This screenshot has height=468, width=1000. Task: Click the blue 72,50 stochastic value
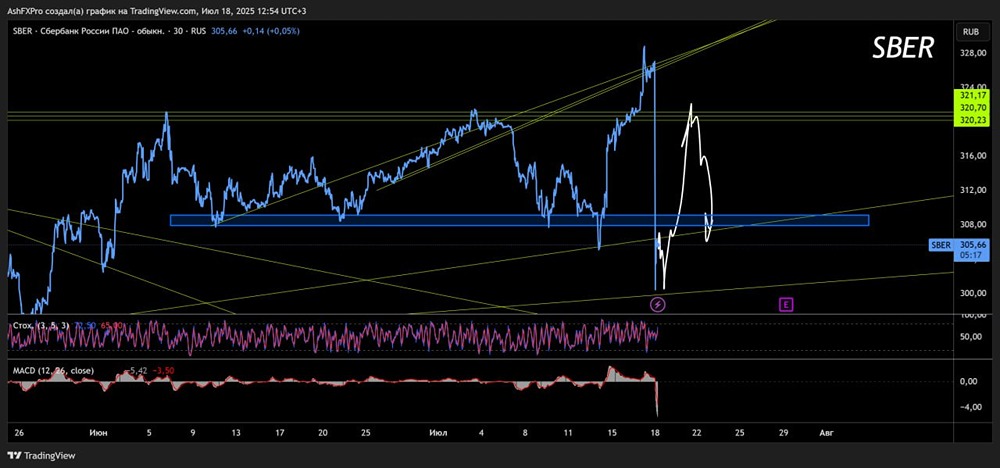(85, 326)
